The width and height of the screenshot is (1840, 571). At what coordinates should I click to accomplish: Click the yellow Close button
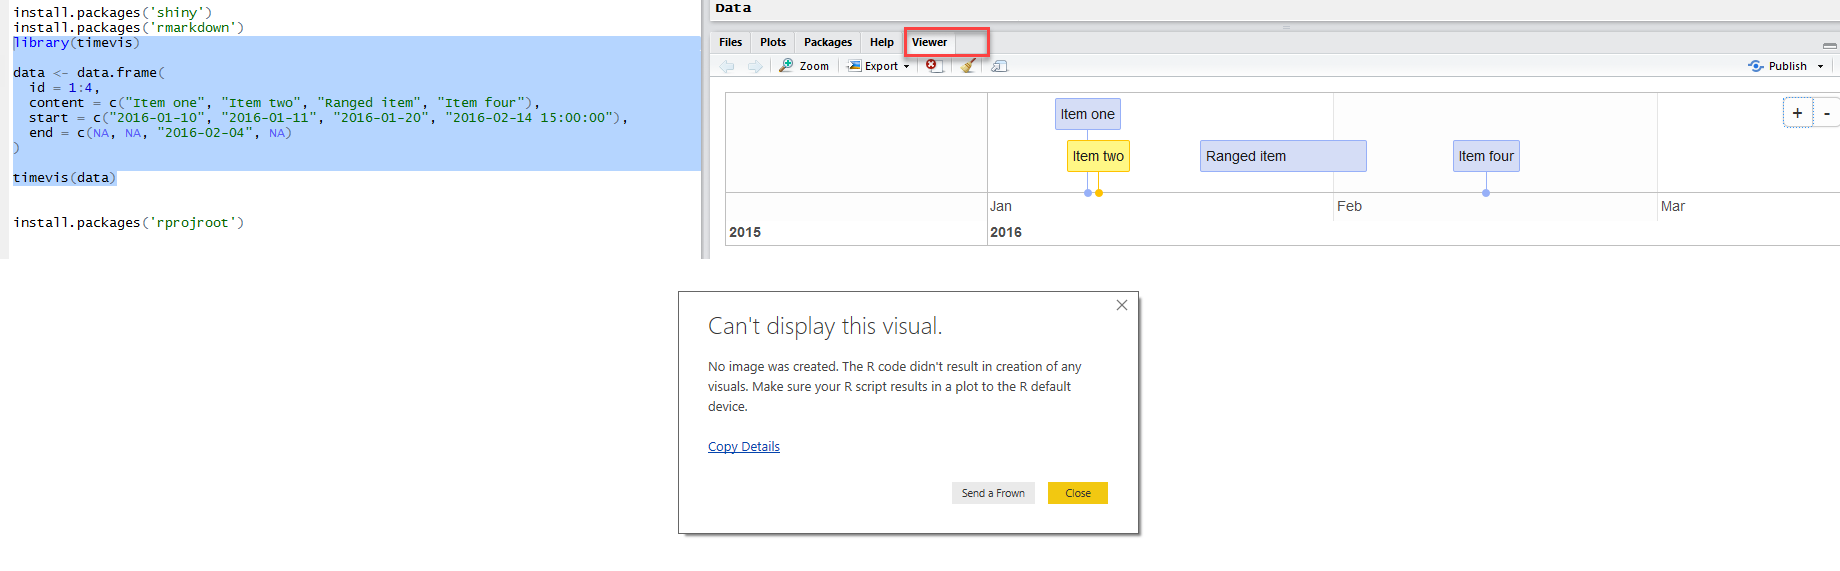click(1077, 493)
